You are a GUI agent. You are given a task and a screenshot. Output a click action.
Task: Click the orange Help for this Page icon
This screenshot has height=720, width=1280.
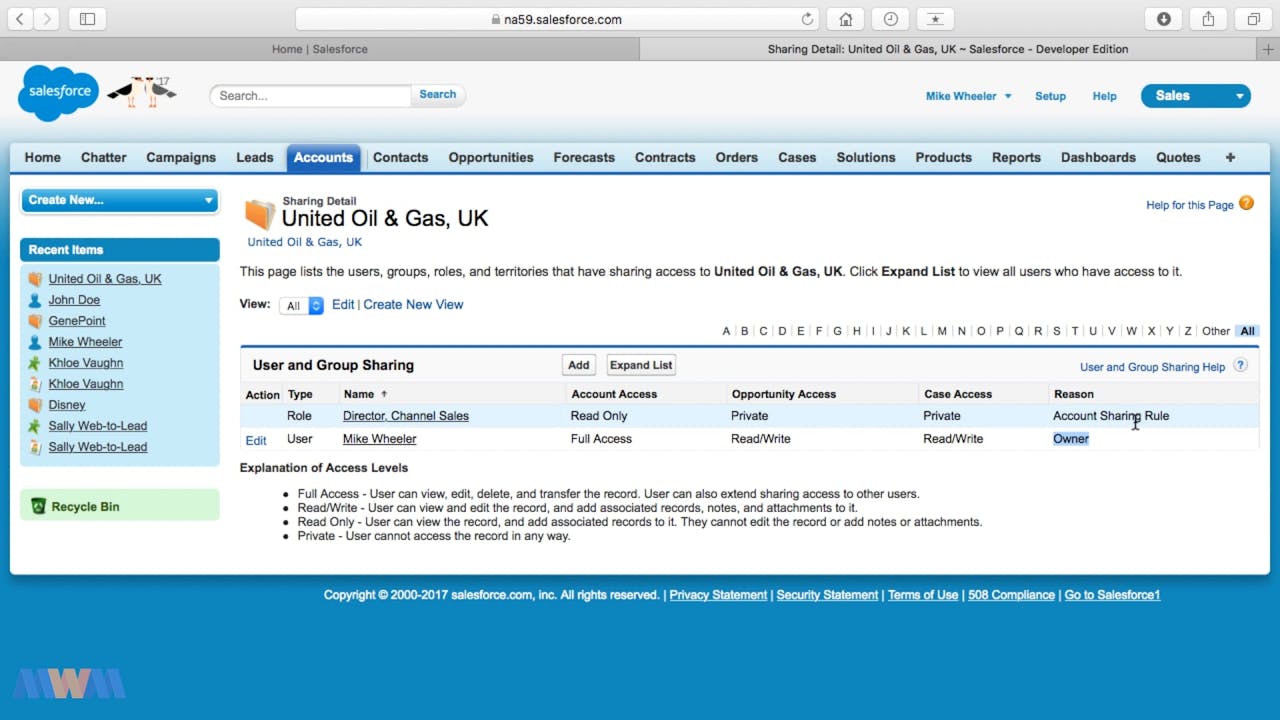[x=1246, y=203]
